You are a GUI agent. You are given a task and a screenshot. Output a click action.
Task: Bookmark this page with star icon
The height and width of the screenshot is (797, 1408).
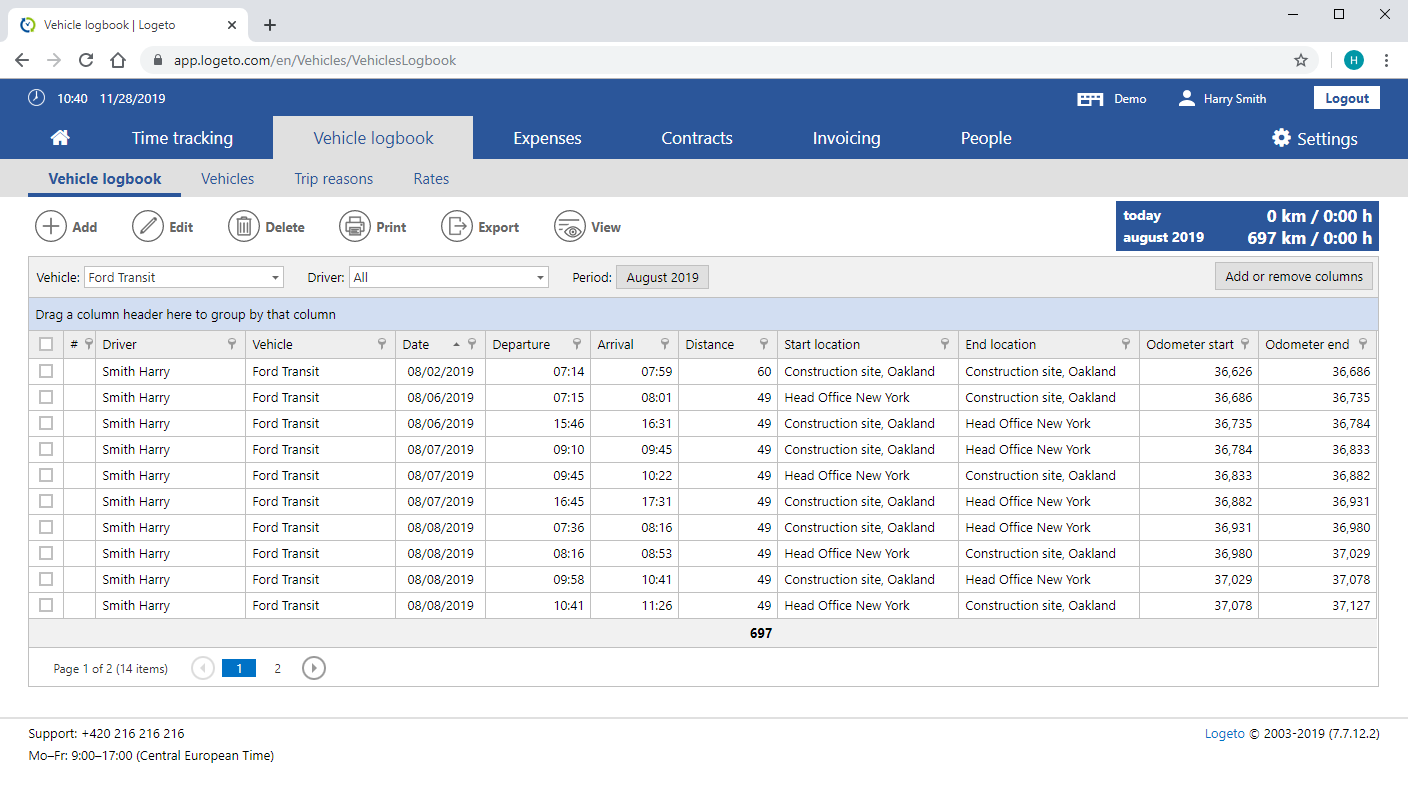pyautogui.click(x=1301, y=60)
